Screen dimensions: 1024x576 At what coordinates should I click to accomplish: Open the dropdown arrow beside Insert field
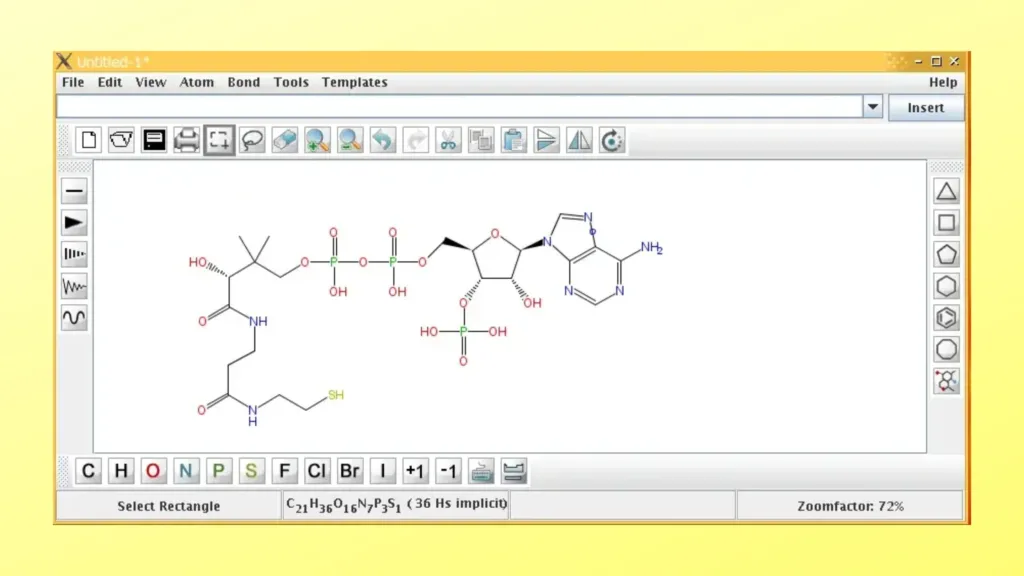click(872, 107)
